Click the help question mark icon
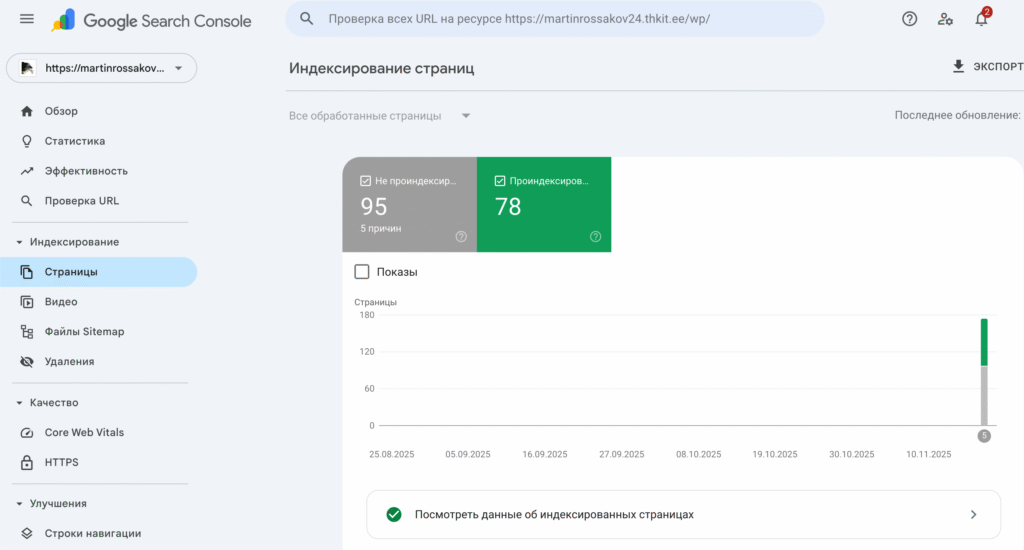This screenshot has width=1024, height=550. point(909,19)
